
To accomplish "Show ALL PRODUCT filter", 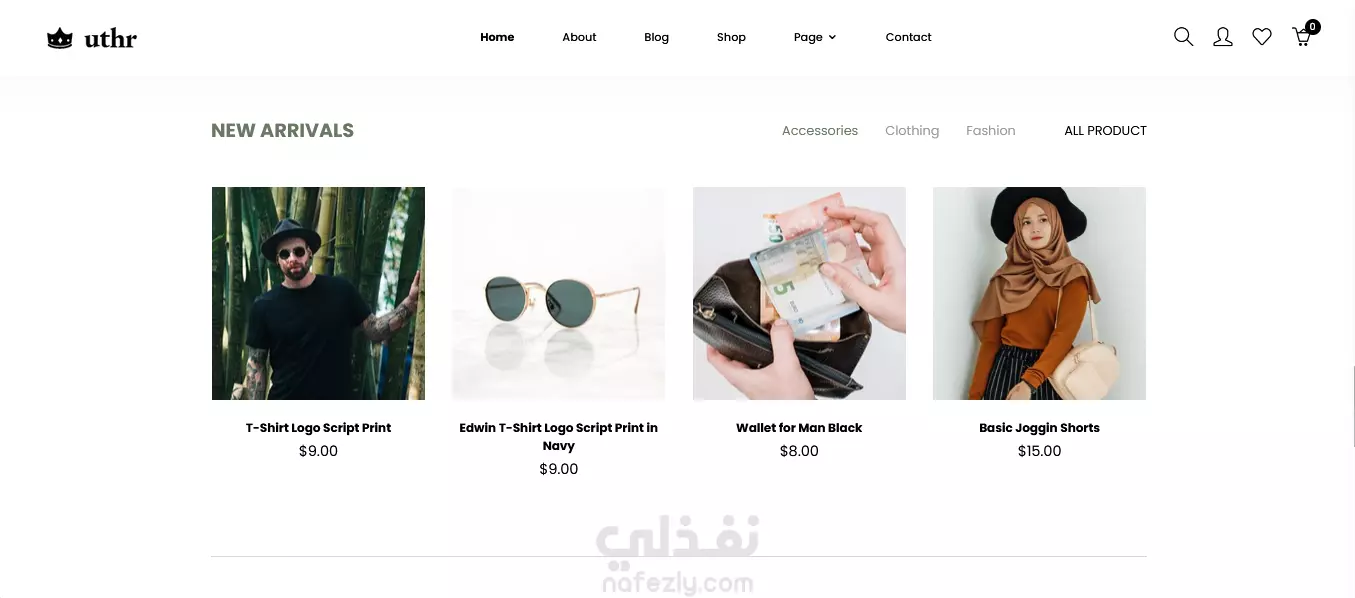I will point(1105,130).
